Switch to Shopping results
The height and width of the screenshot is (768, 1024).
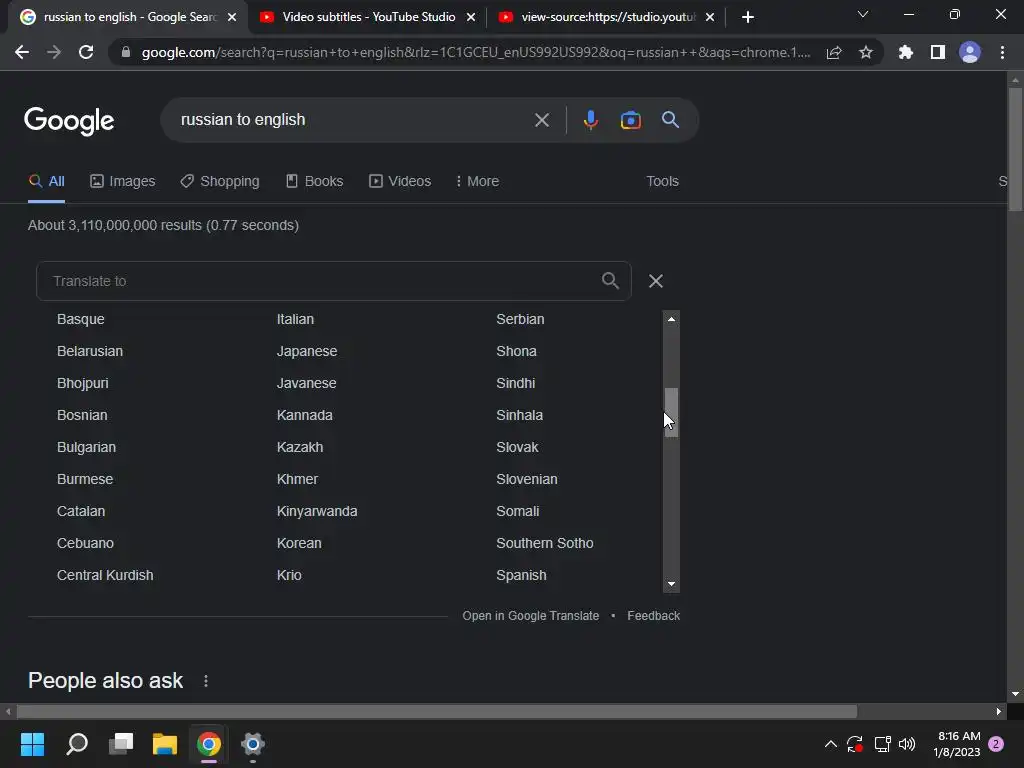point(220,182)
